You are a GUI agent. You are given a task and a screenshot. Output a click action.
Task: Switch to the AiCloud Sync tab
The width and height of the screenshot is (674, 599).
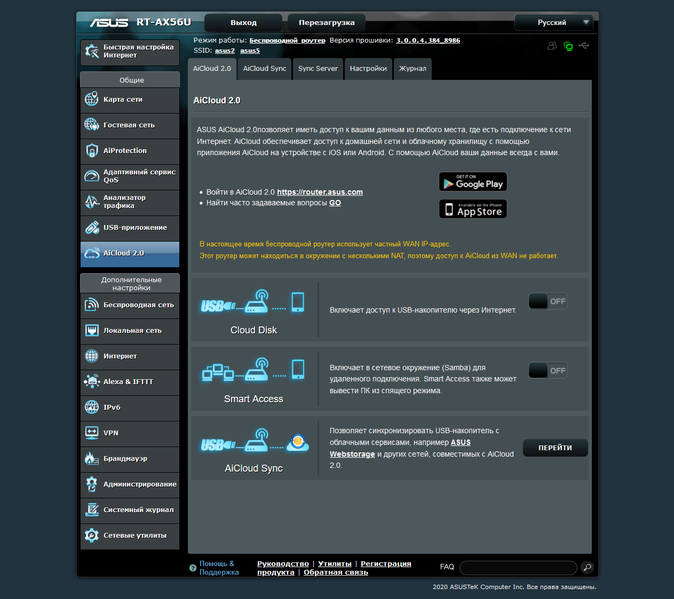[x=264, y=69]
